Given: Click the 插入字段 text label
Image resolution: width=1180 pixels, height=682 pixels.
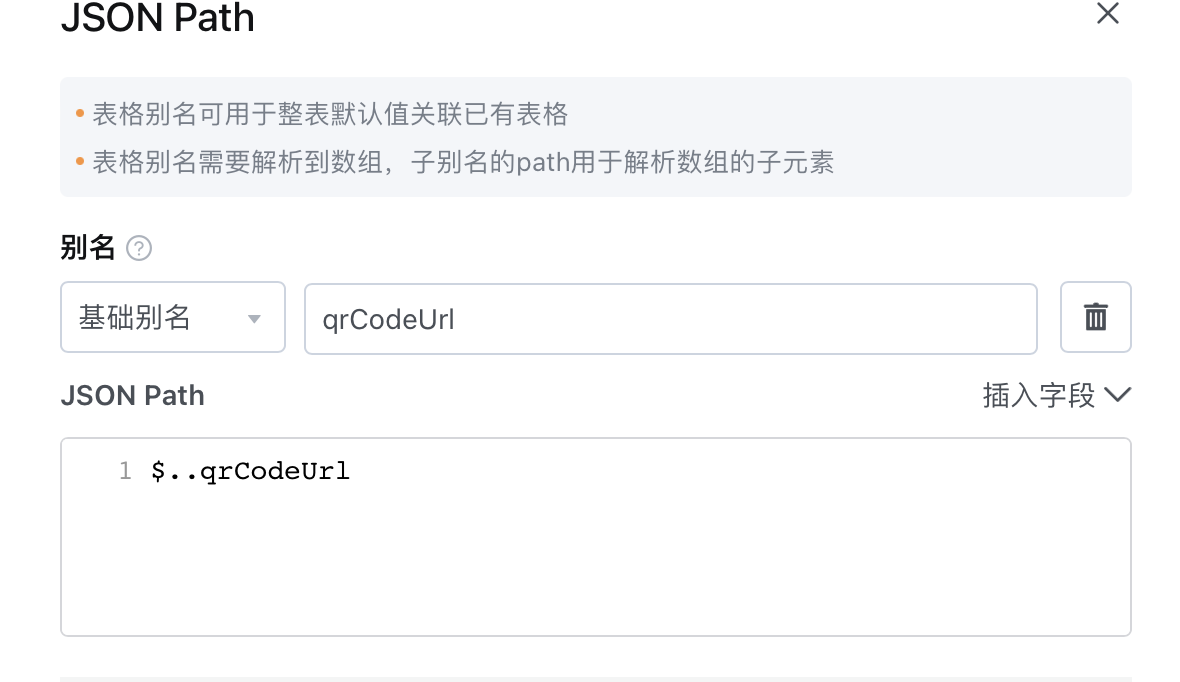Looking at the screenshot, I should click(x=1039, y=395).
